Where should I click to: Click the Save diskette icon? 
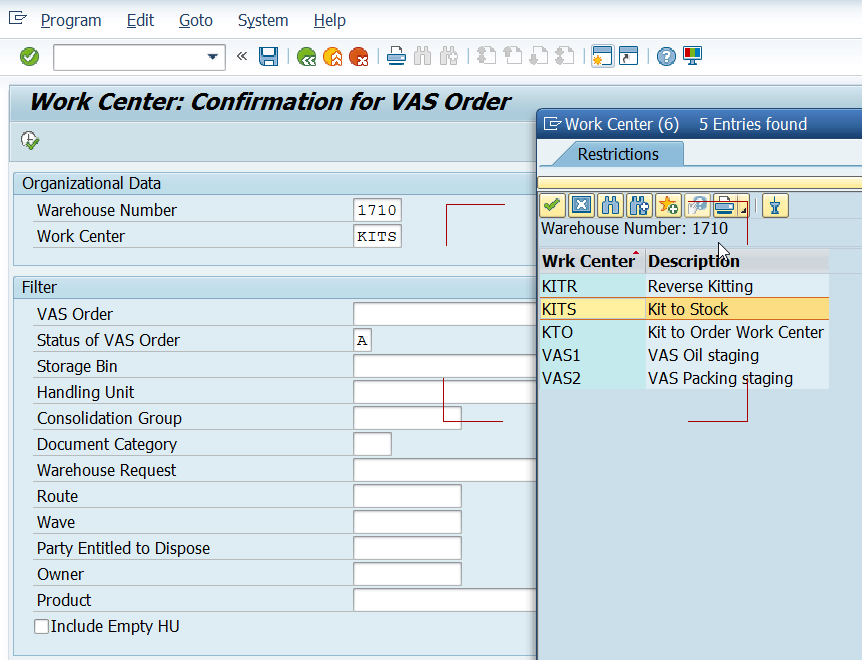(x=268, y=57)
